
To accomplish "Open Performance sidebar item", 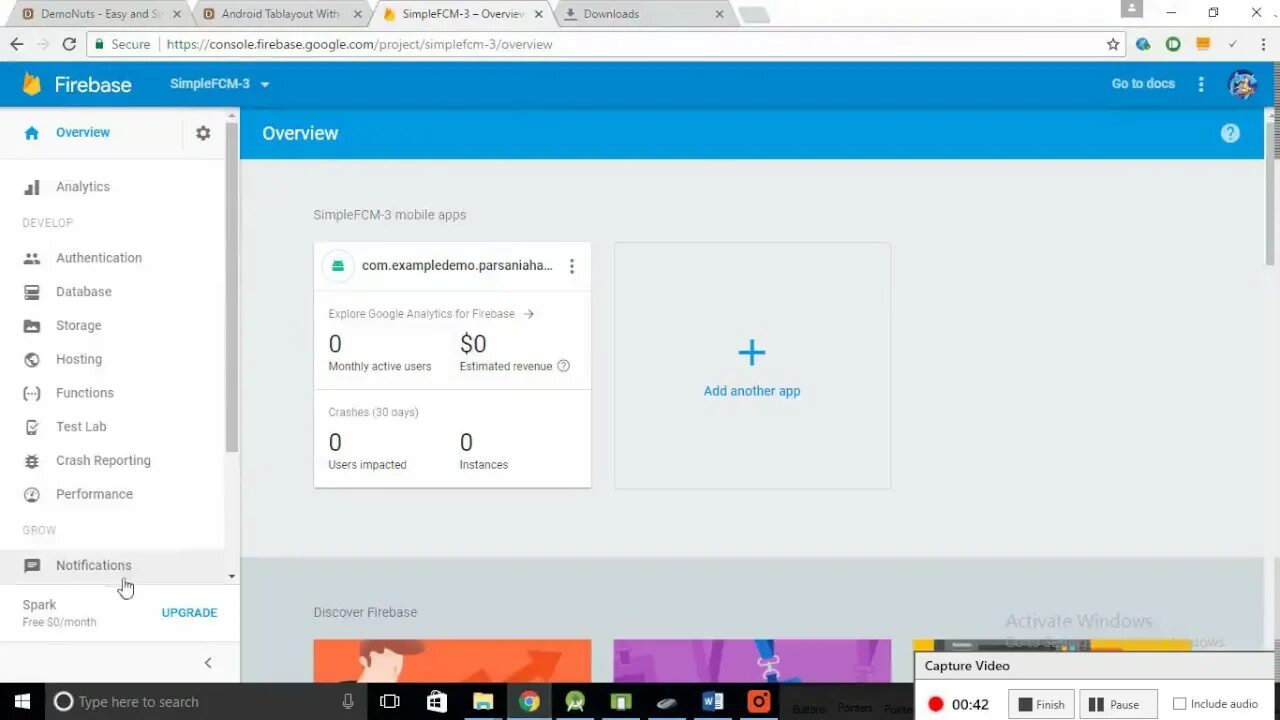I will 94,495.
